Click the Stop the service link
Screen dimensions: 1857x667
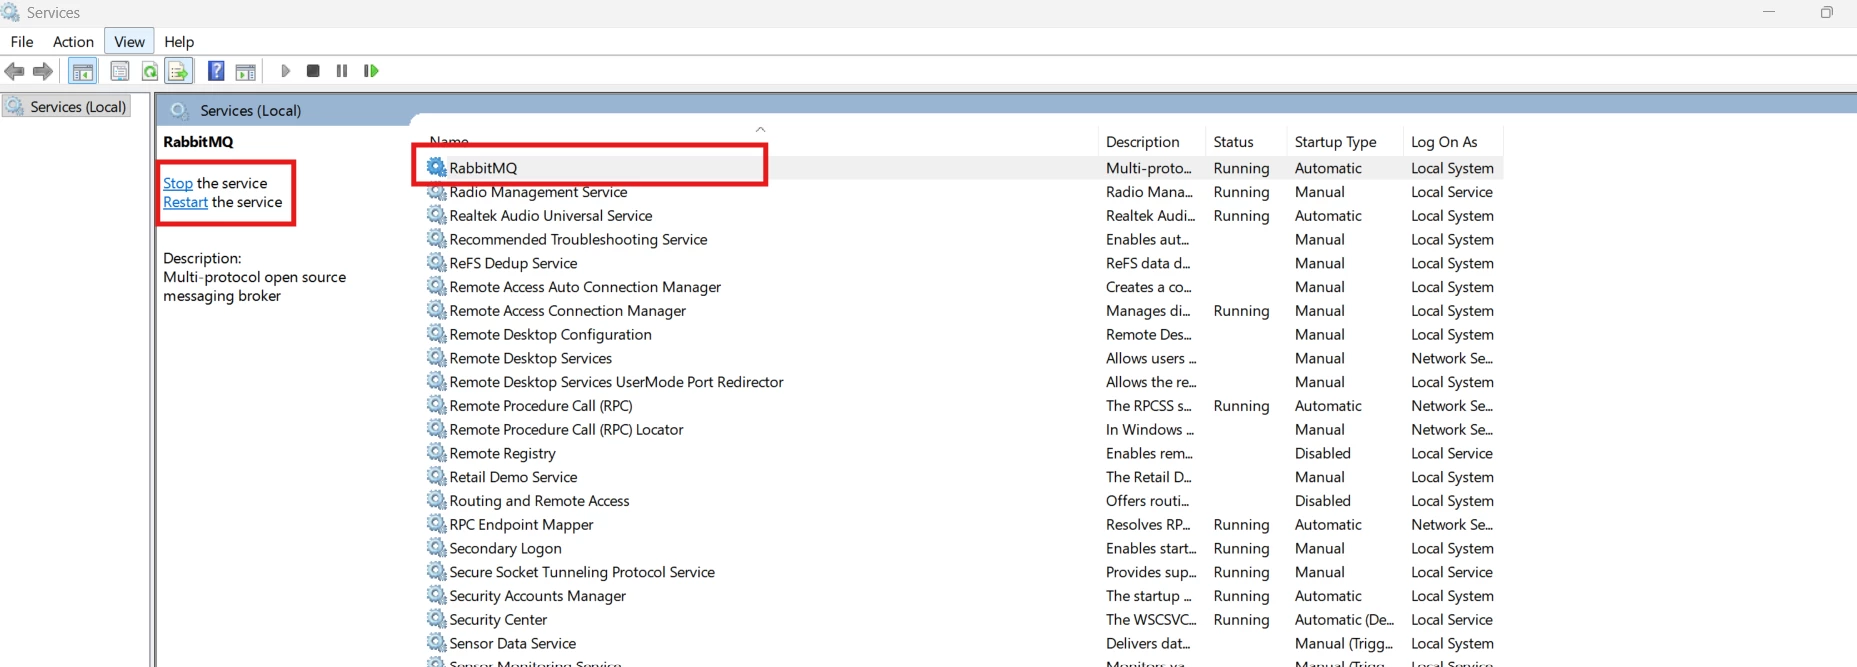178,183
